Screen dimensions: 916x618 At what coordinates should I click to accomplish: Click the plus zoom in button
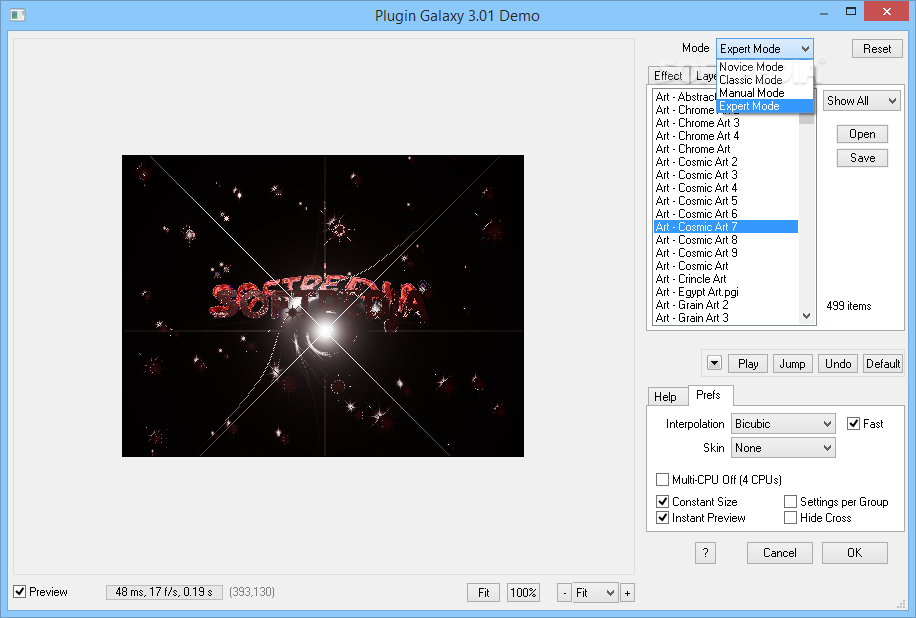[x=627, y=593]
